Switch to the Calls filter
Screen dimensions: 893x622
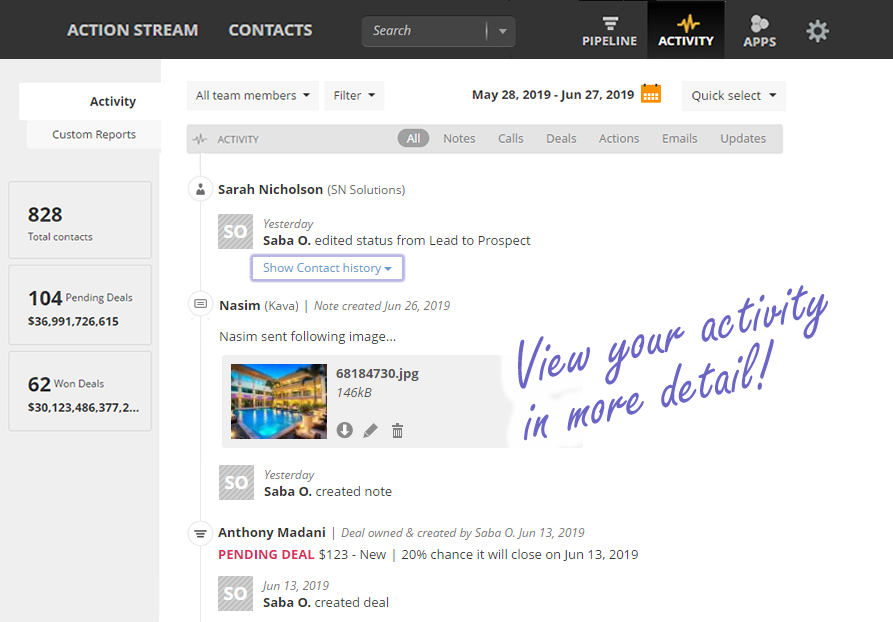(510, 138)
